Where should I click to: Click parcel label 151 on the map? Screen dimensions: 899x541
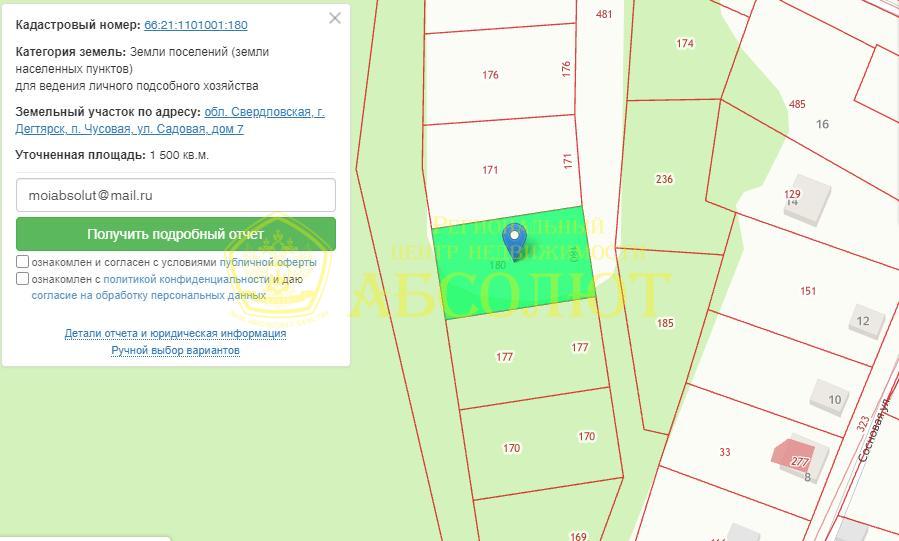pos(808,291)
